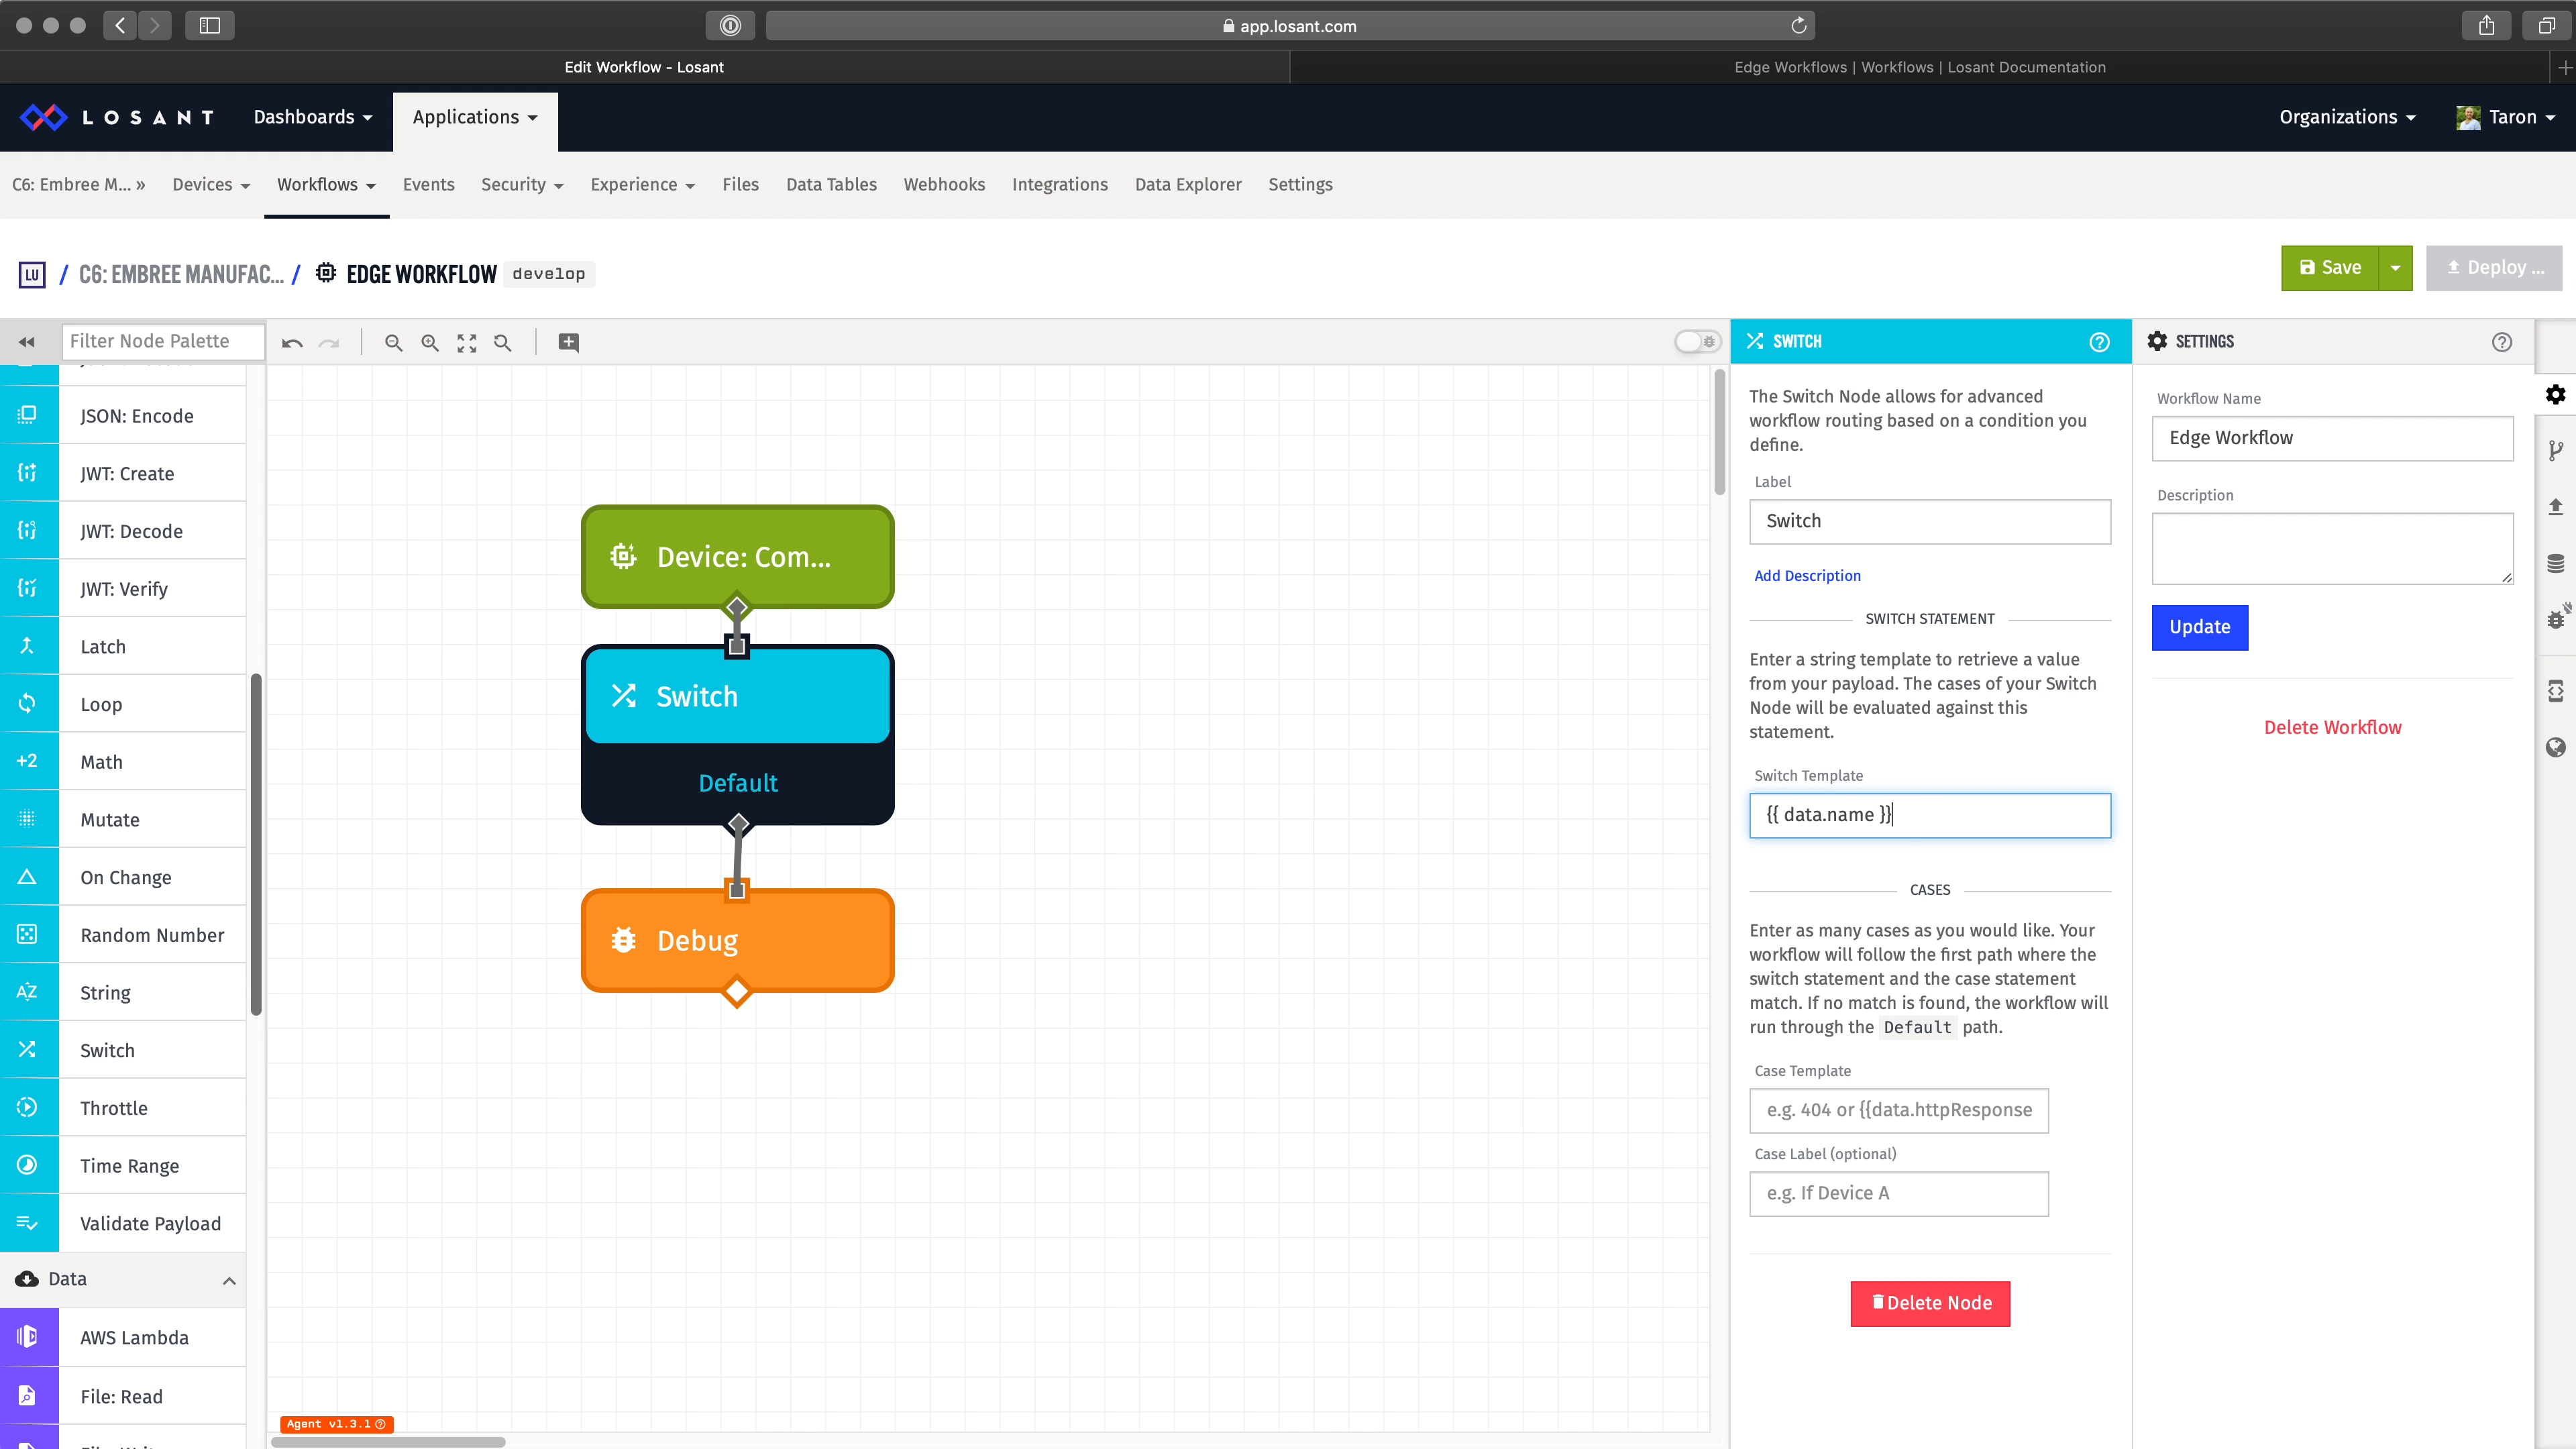Screen dimensions: 2576x1449
Task: Open the Devices submenu
Action: pyautogui.click(x=211, y=184)
